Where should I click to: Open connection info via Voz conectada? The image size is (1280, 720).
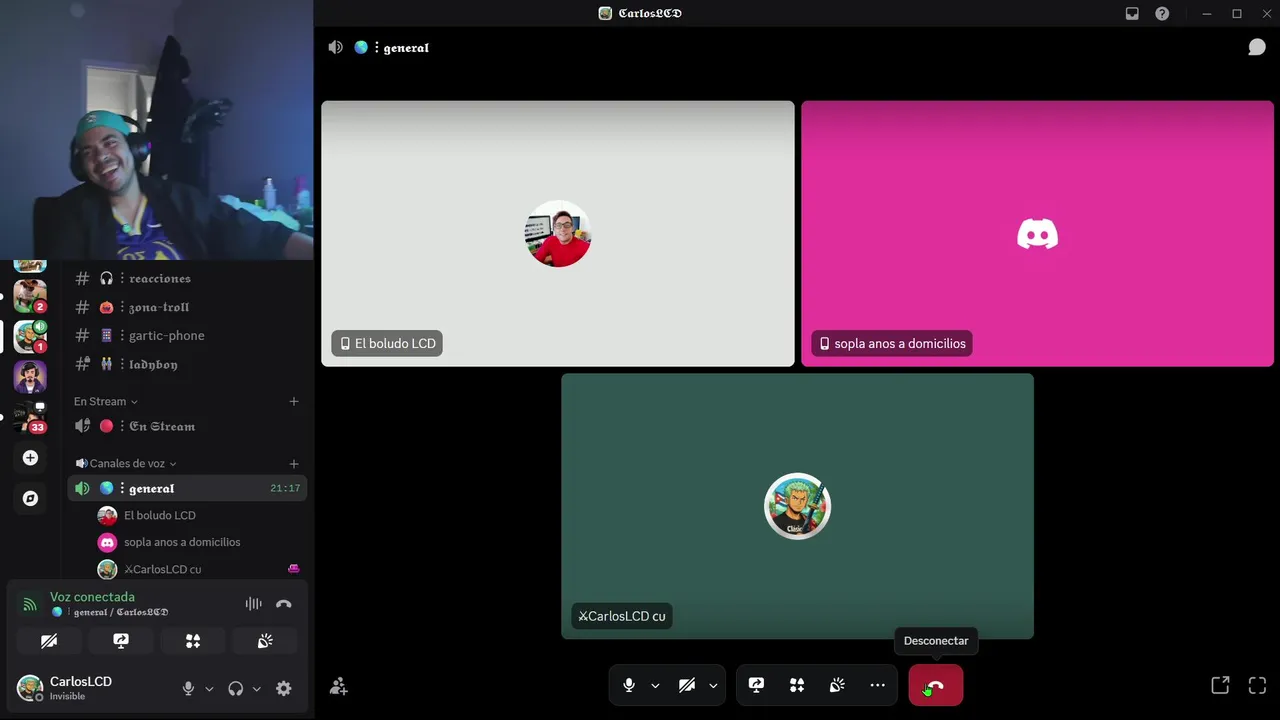[92, 597]
